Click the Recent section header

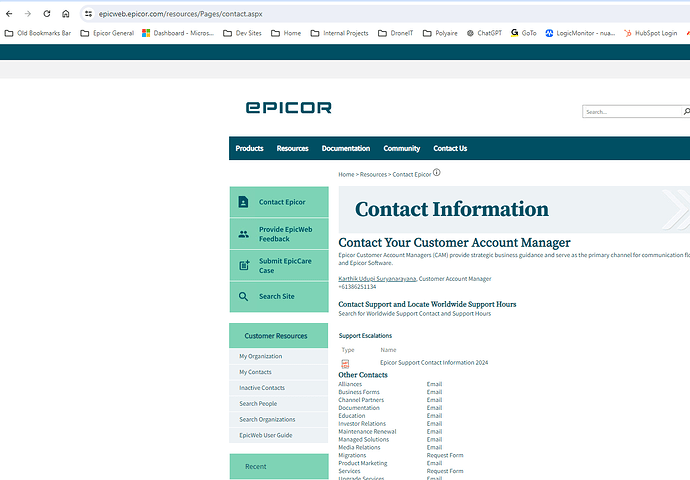point(279,466)
